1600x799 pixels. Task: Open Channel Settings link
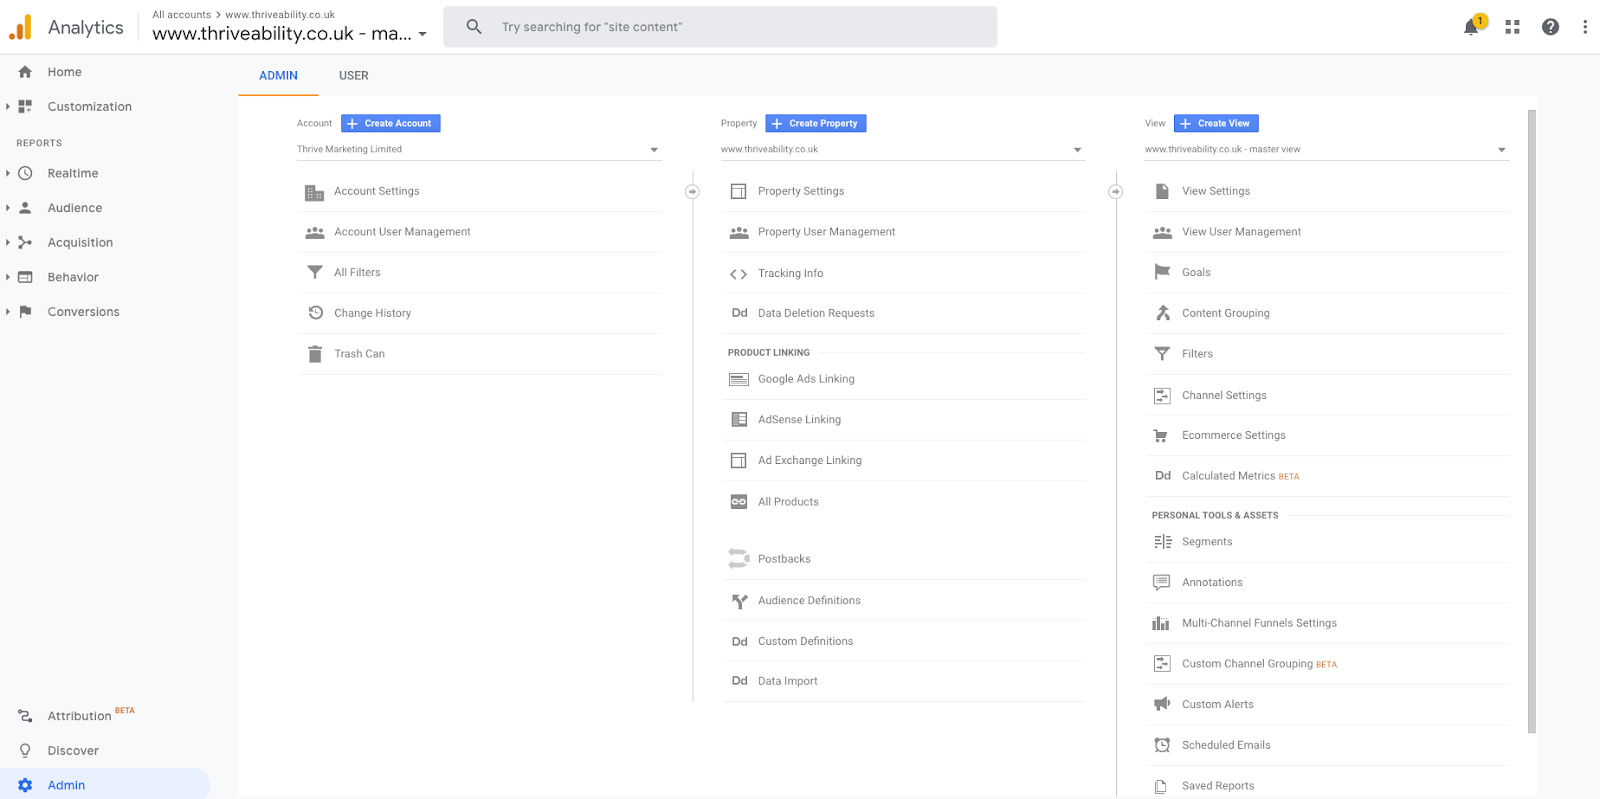tap(1224, 395)
